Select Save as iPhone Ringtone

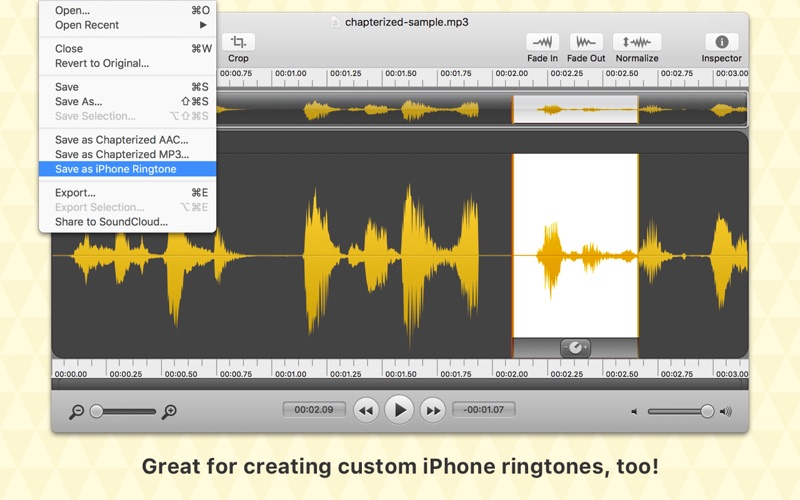coord(115,169)
